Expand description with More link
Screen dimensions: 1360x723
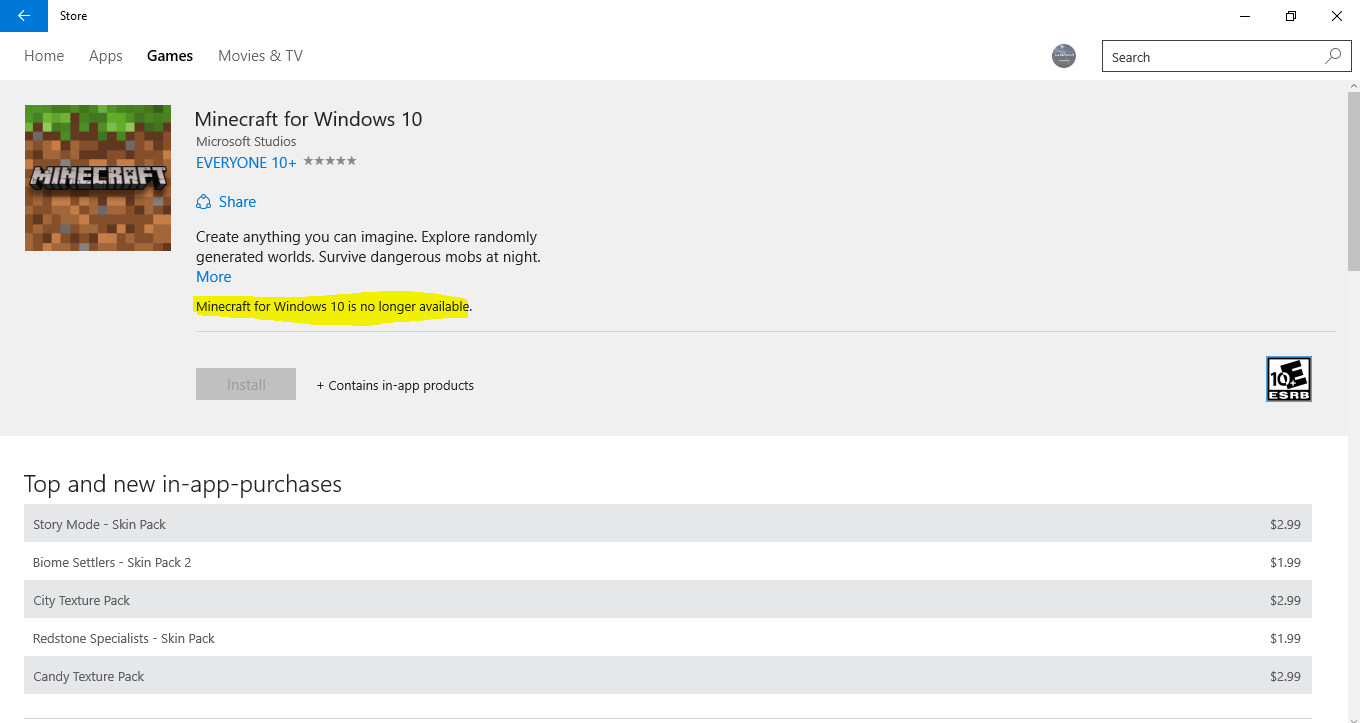click(214, 277)
